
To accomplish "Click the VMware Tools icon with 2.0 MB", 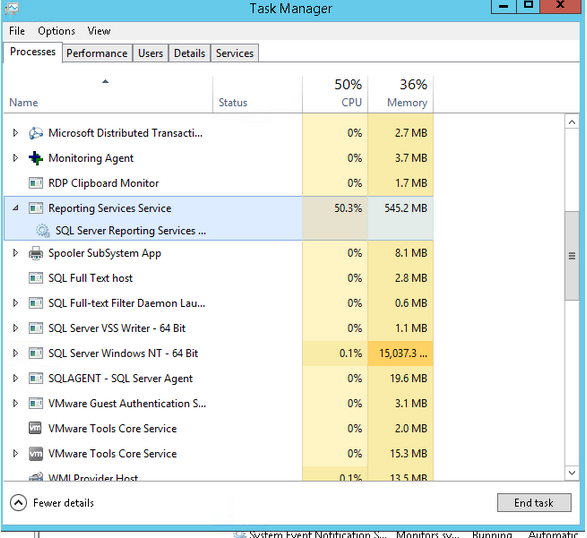I will click(x=36, y=428).
